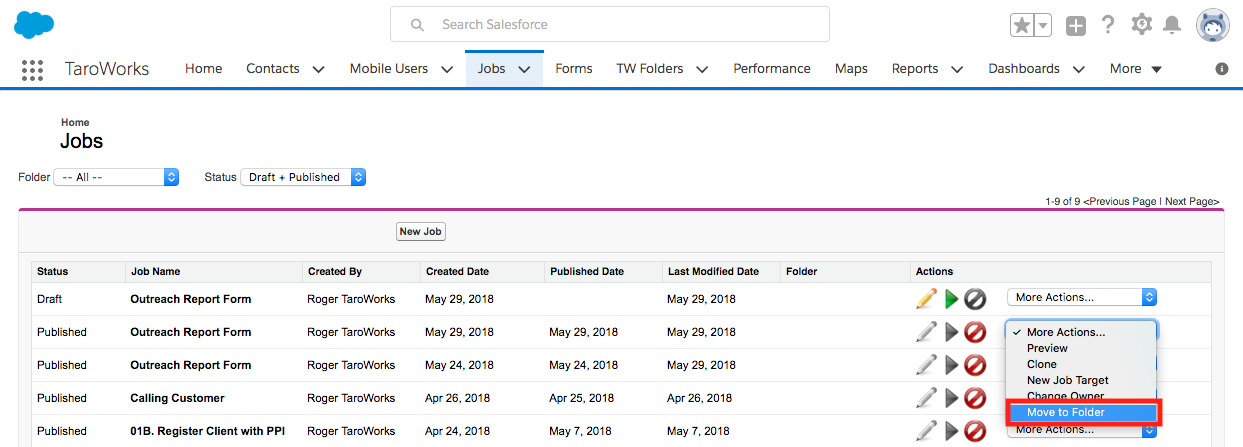Click pencil icon on Published job created May 29

coord(926,332)
